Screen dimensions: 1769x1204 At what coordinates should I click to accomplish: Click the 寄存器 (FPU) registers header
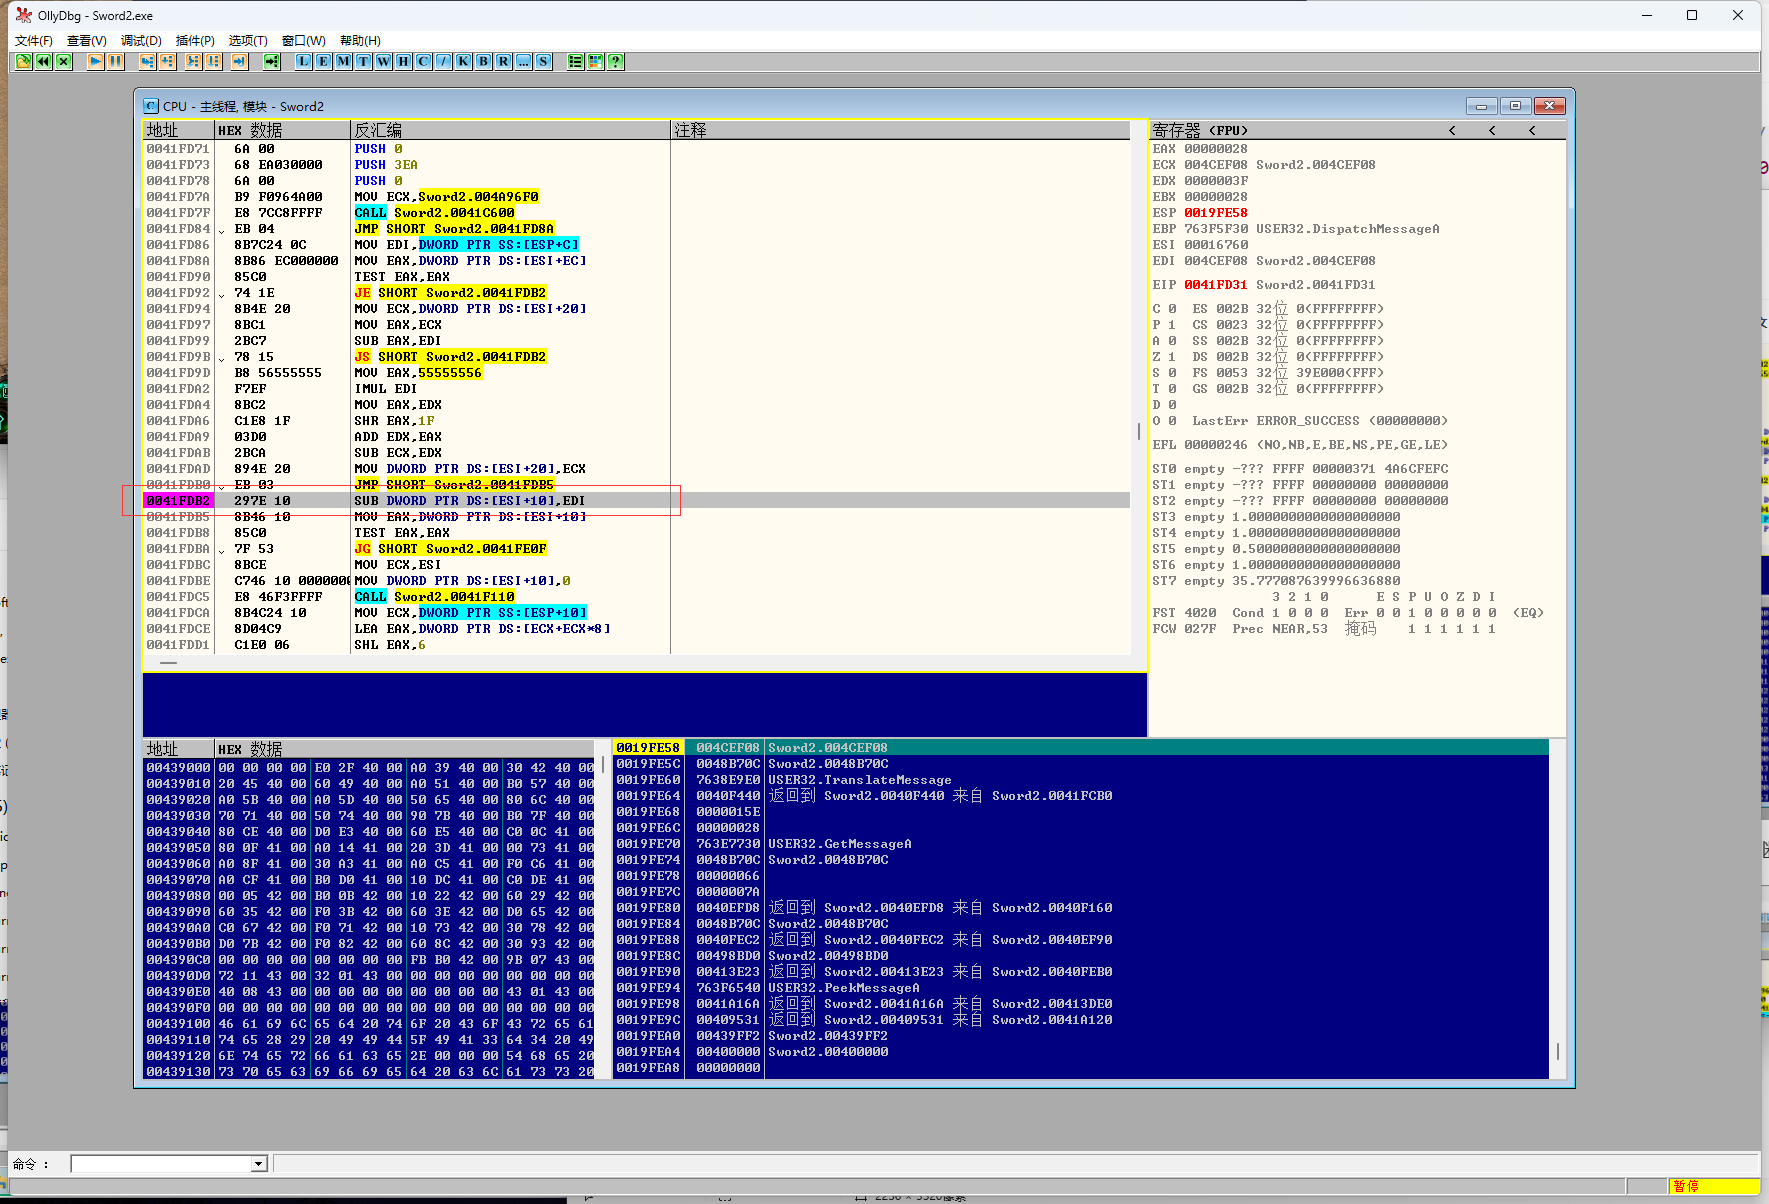pos(1200,130)
